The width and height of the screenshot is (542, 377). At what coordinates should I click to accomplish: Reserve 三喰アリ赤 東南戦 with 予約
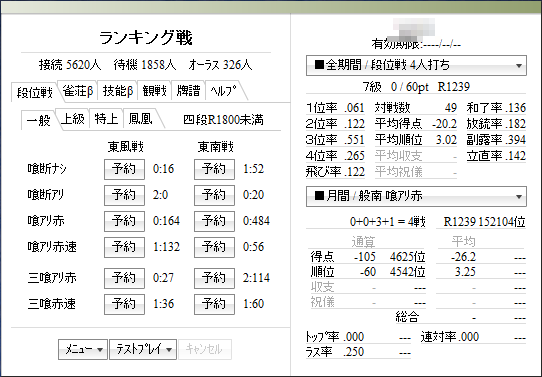(x=214, y=278)
